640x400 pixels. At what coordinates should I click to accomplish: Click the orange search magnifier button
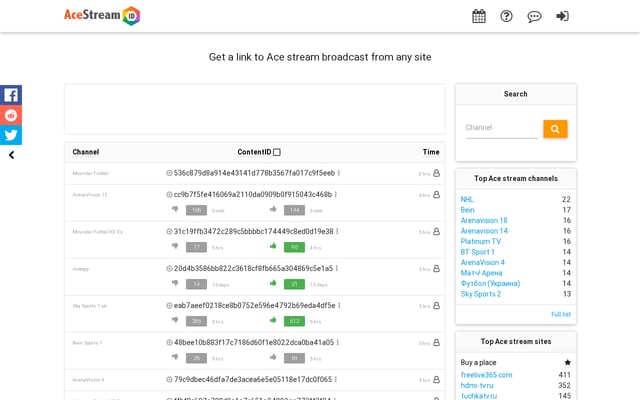(x=555, y=129)
